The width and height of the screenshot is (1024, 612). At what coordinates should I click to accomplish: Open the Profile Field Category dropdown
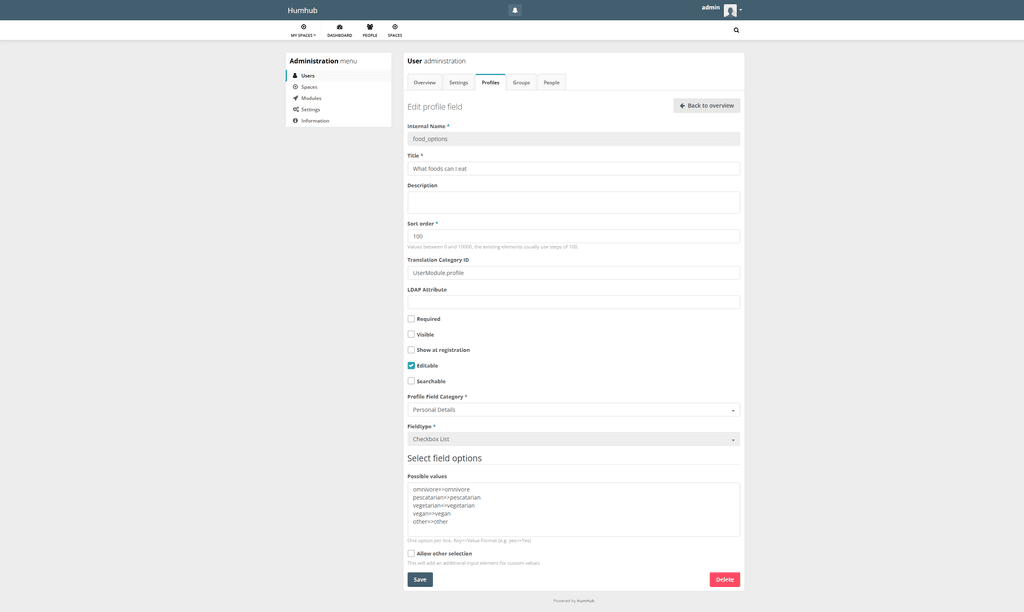tap(573, 409)
